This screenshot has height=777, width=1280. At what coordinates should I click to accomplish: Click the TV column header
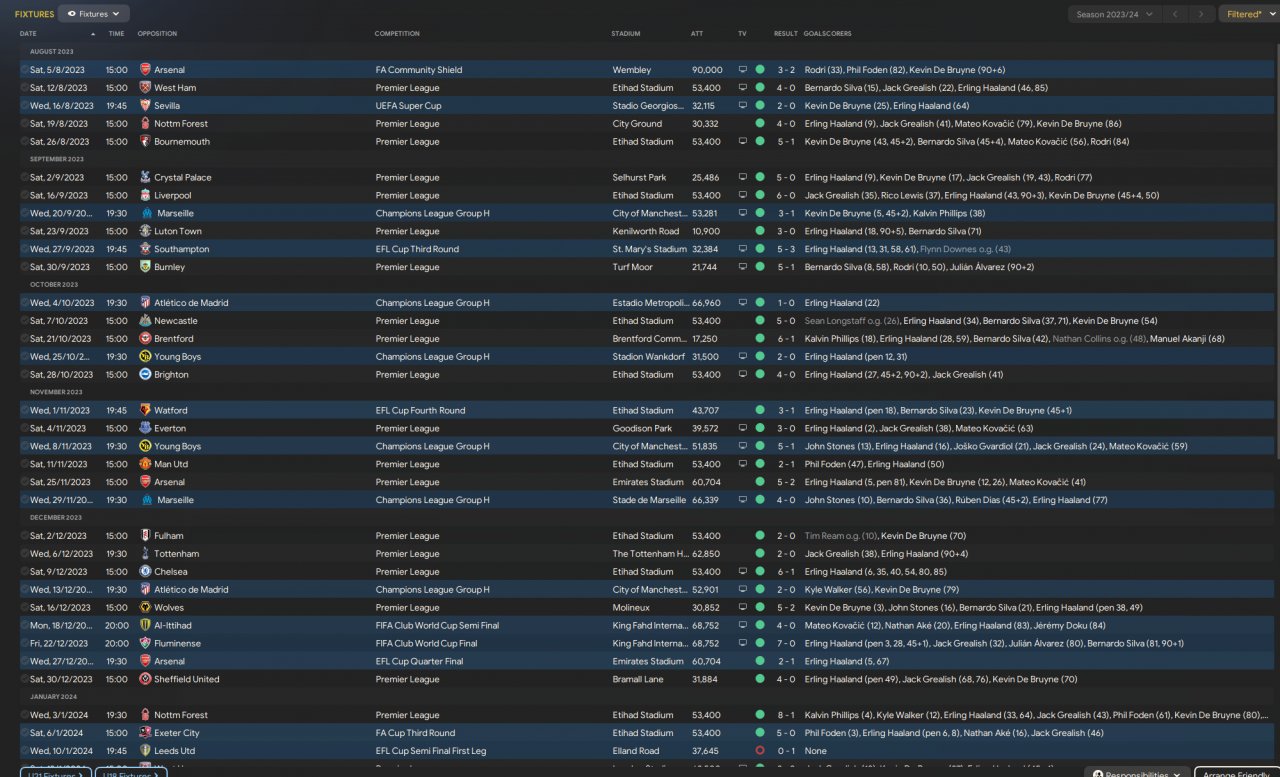742,34
